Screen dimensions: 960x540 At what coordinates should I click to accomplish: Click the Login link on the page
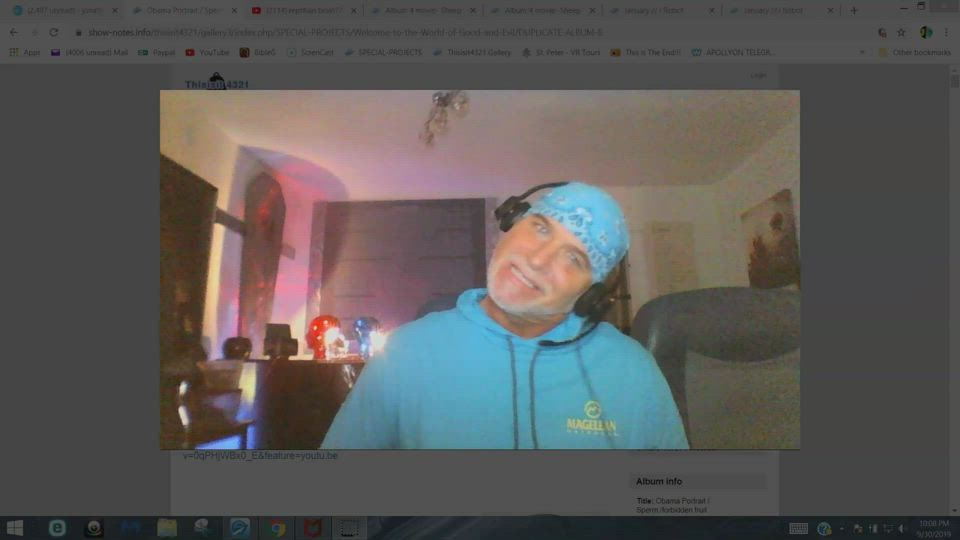(x=758, y=75)
